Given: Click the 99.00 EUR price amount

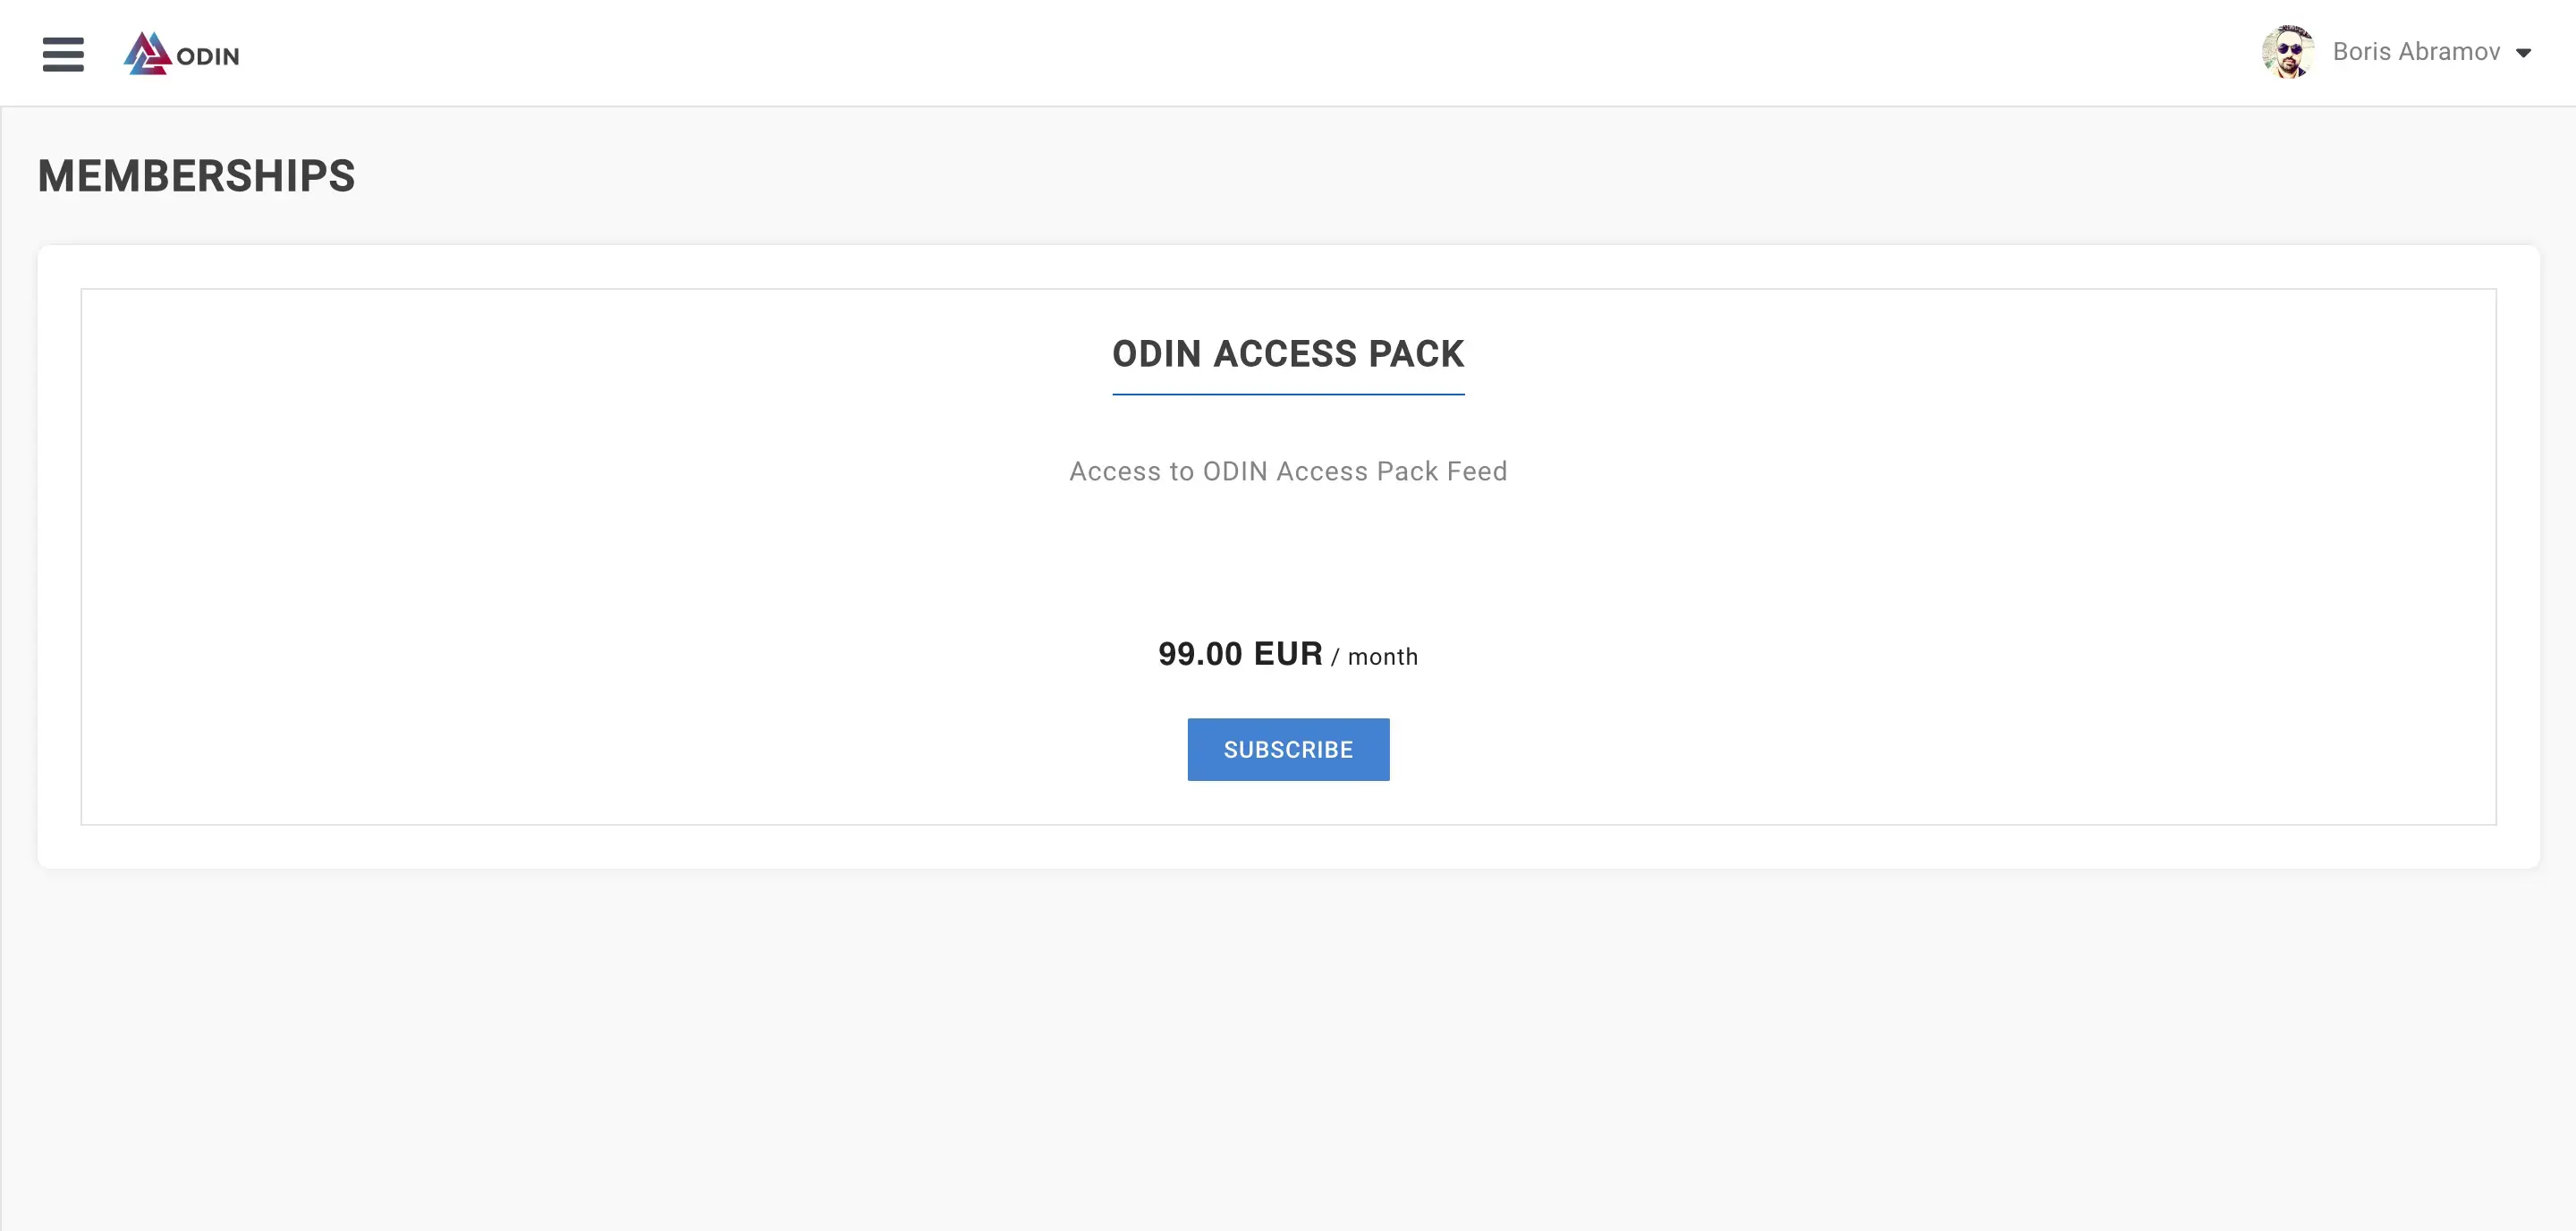Looking at the screenshot, I should click(x=1240, y=654).
